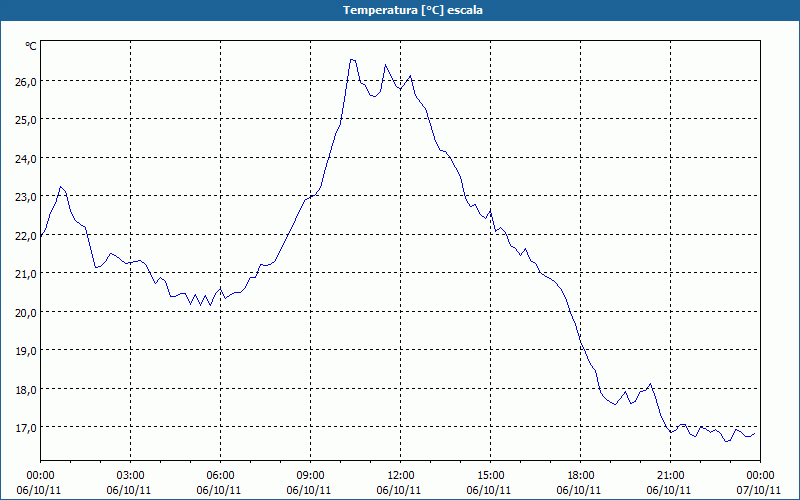Click the 00:00 label above 06/10/11
This screenshot has height=500, width=800.
pos(40,476)
